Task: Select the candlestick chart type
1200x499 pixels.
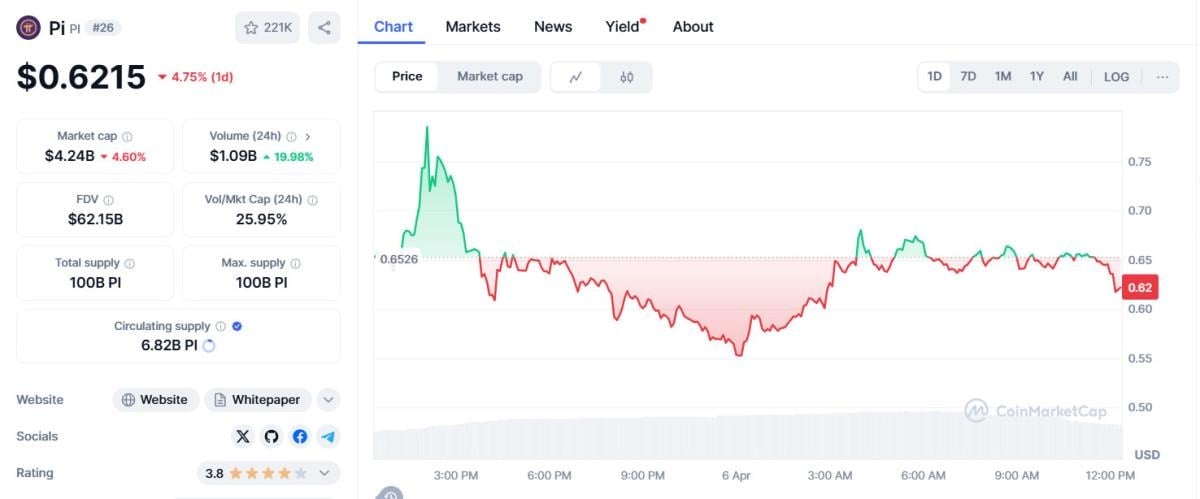Action: tap(627, 77)
